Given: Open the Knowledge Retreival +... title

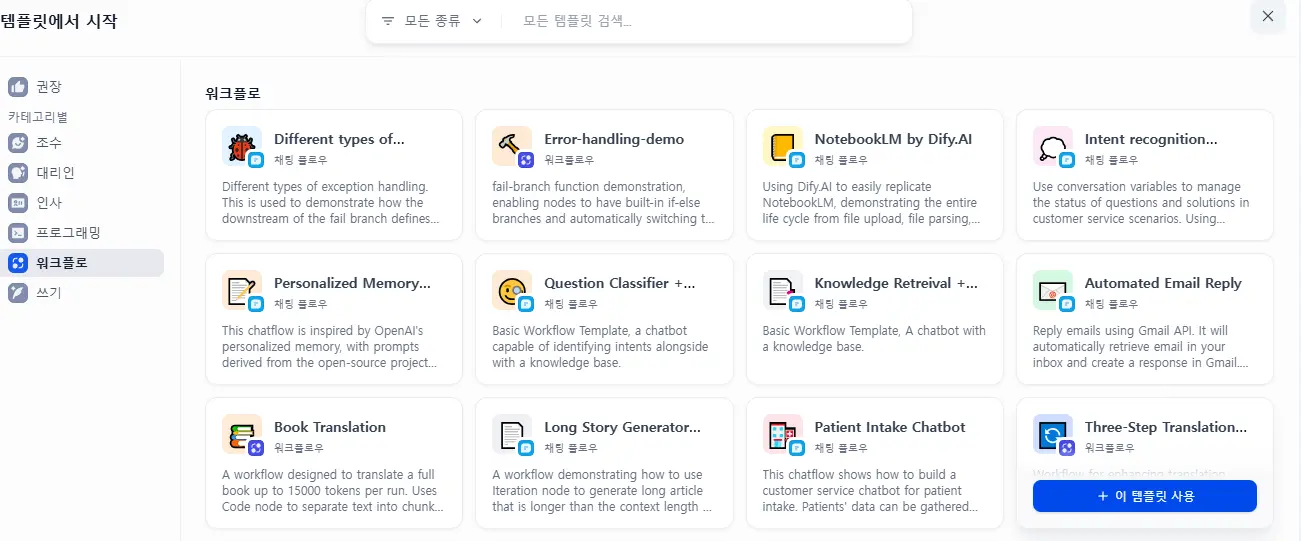Looking at the screenshot, I should pos(896,283).
